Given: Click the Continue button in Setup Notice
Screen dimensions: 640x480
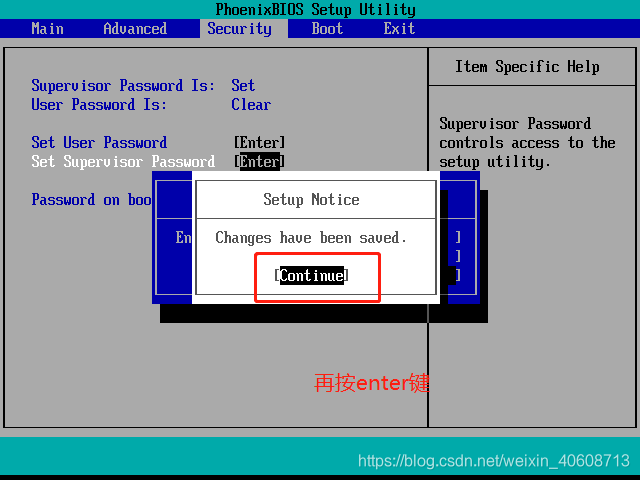Looking at the screenshot, I should [311, 276].
